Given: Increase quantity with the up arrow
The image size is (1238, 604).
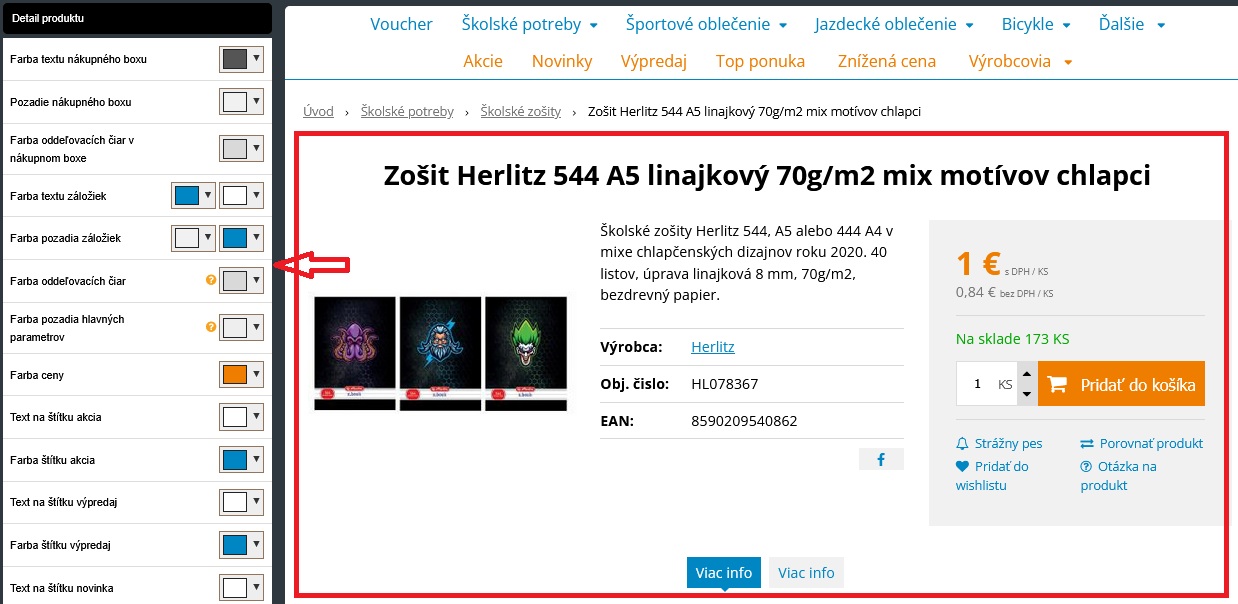Looking at the screenshot, I should 1026,373.
